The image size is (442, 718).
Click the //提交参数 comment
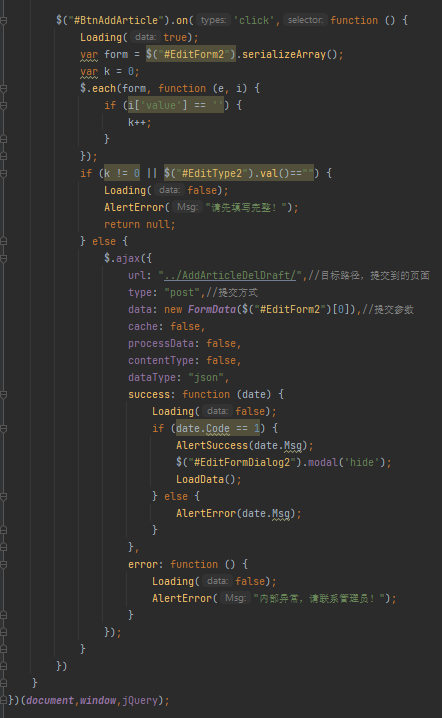(388, 310)
